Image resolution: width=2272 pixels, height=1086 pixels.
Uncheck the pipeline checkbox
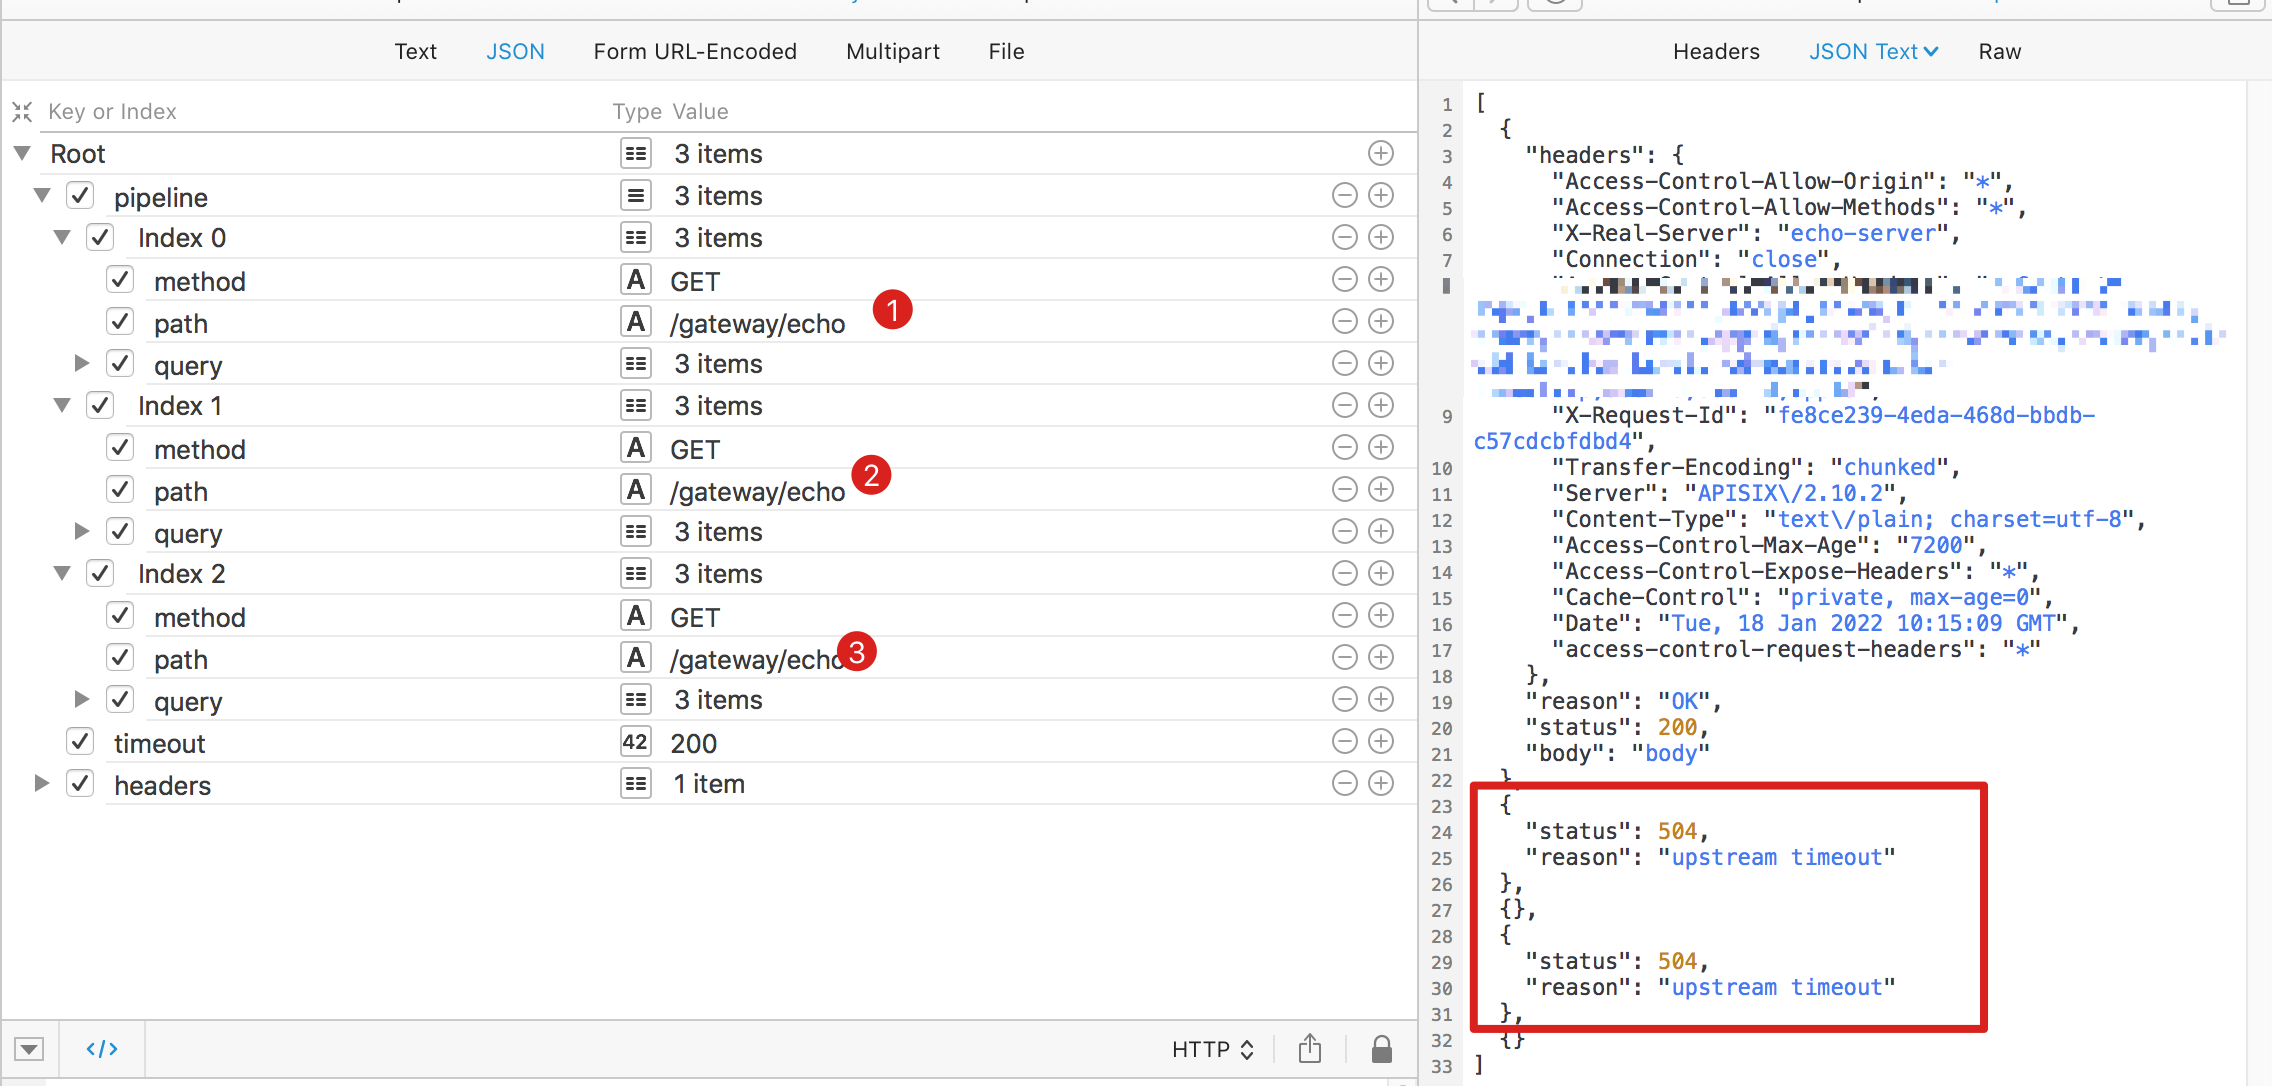click(x=80, y=195)
